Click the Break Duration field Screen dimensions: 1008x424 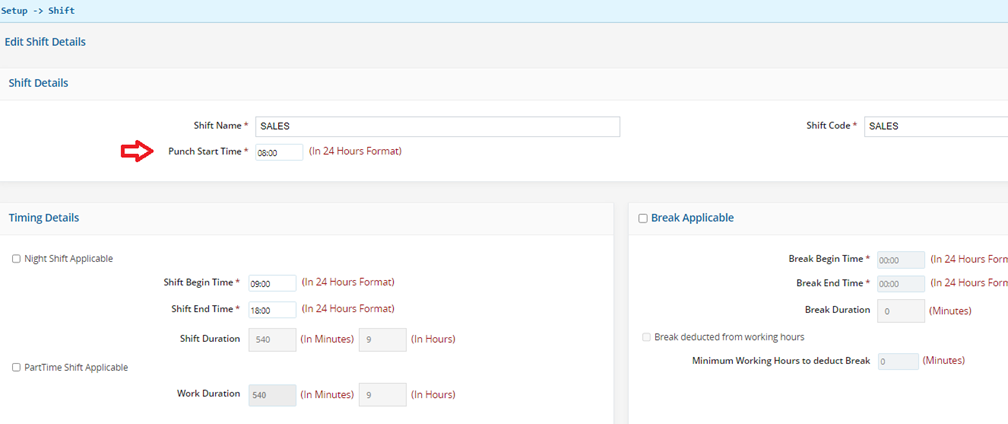901,310
